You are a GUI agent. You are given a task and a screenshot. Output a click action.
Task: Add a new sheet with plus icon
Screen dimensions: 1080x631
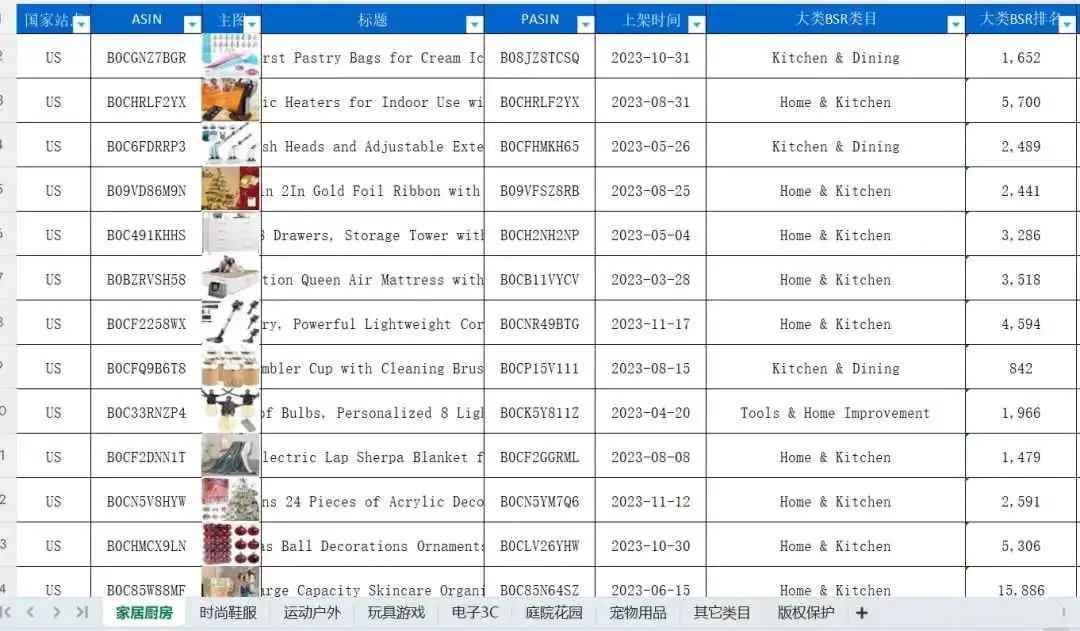(862, 612)
